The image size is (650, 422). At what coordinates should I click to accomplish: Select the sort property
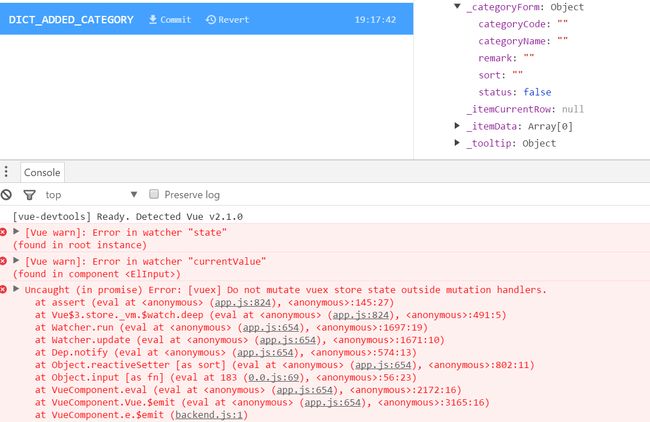coord(500,75)
